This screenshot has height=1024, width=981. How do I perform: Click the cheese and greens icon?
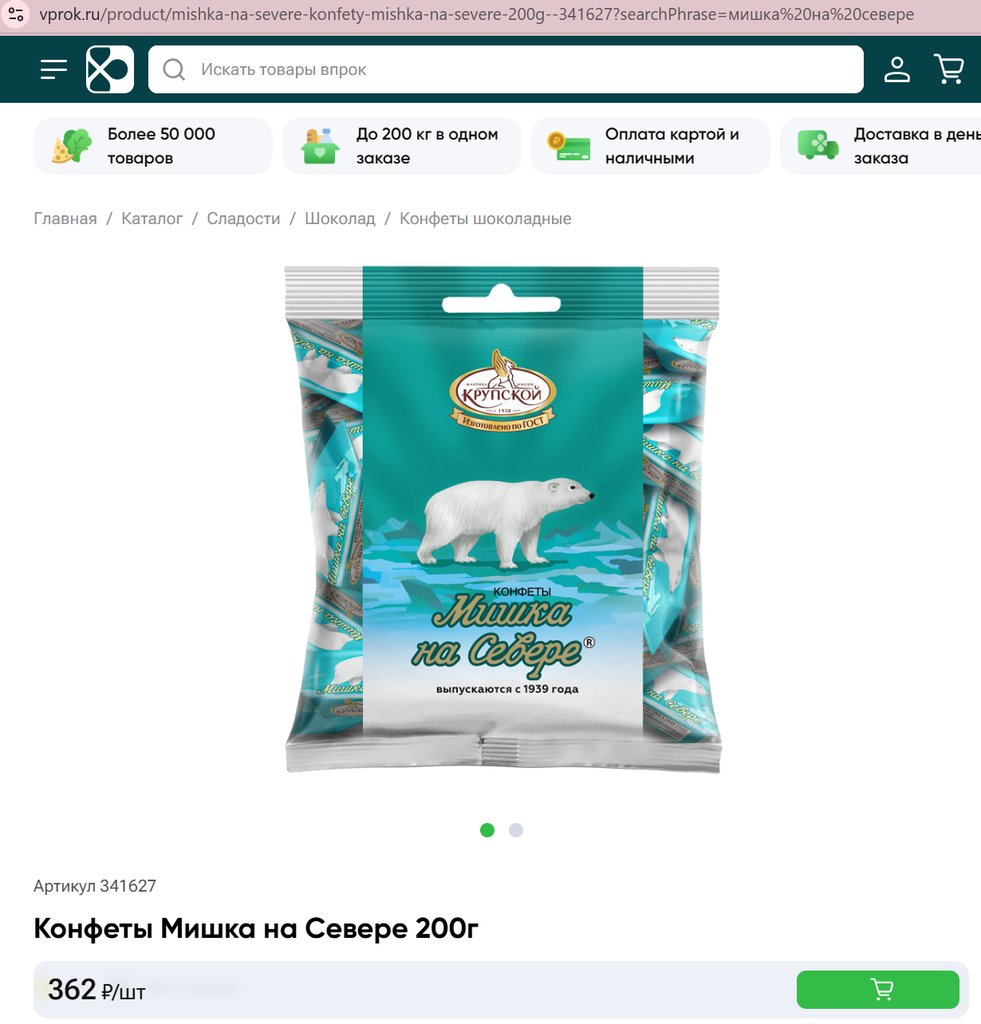[72, 146]
